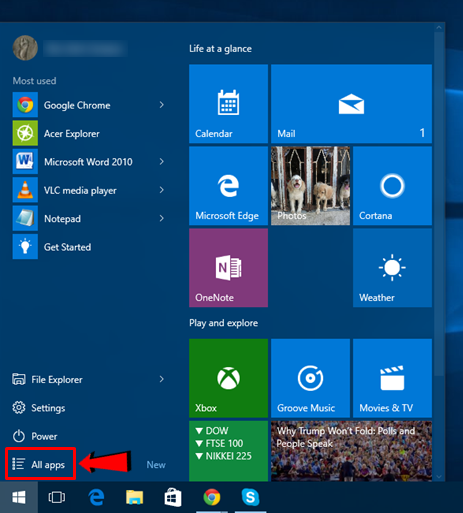The image size is (463, 513).
Task: Click the Settings gear icon
Action: pos(19,408)
